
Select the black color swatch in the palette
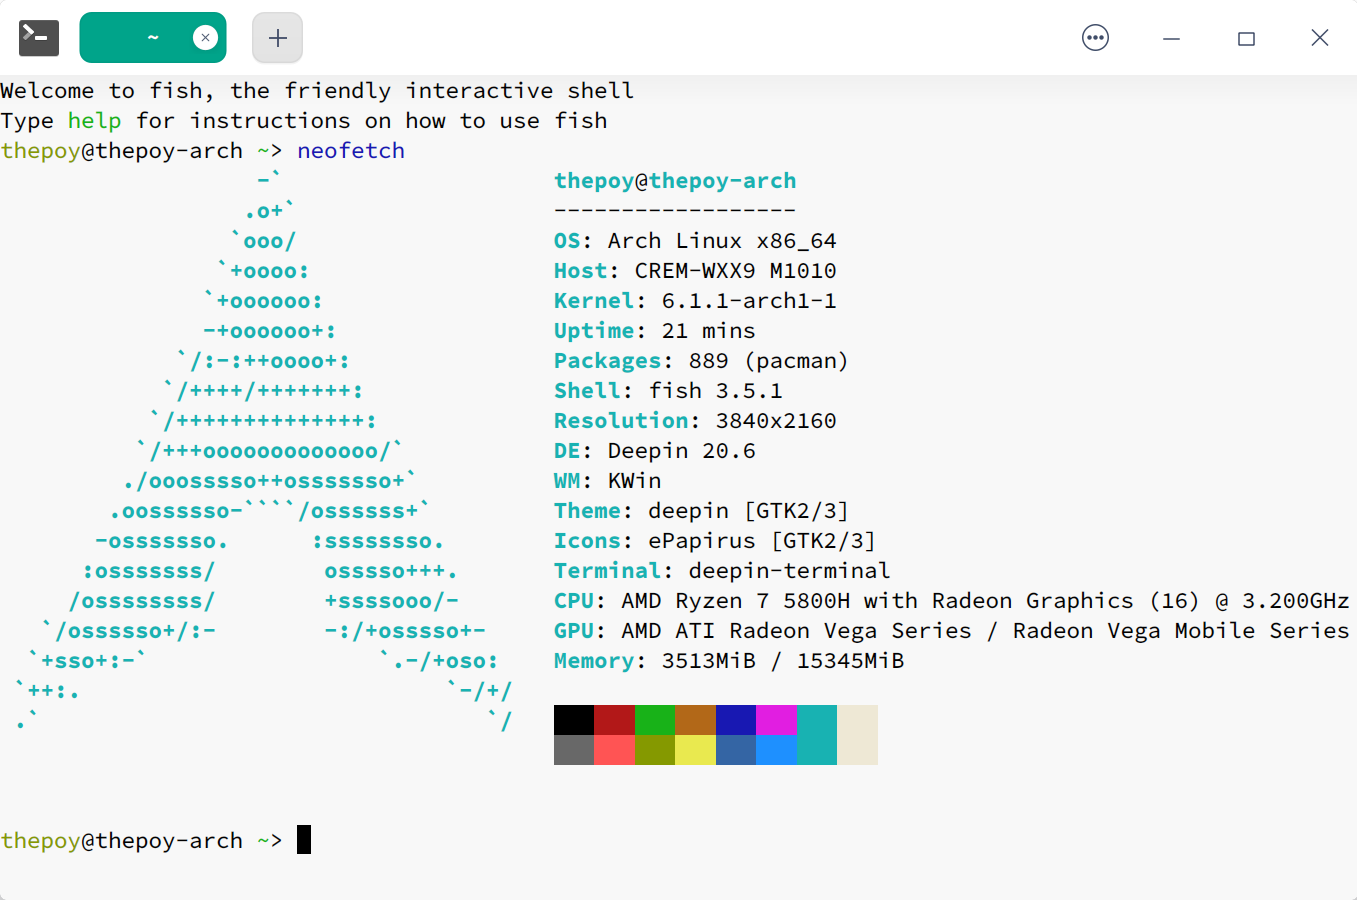(x=574, y=719)
